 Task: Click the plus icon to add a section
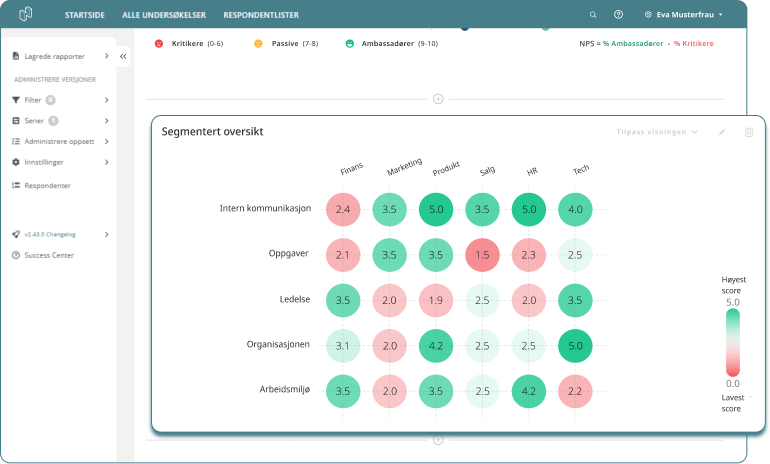tap(438, 98)
